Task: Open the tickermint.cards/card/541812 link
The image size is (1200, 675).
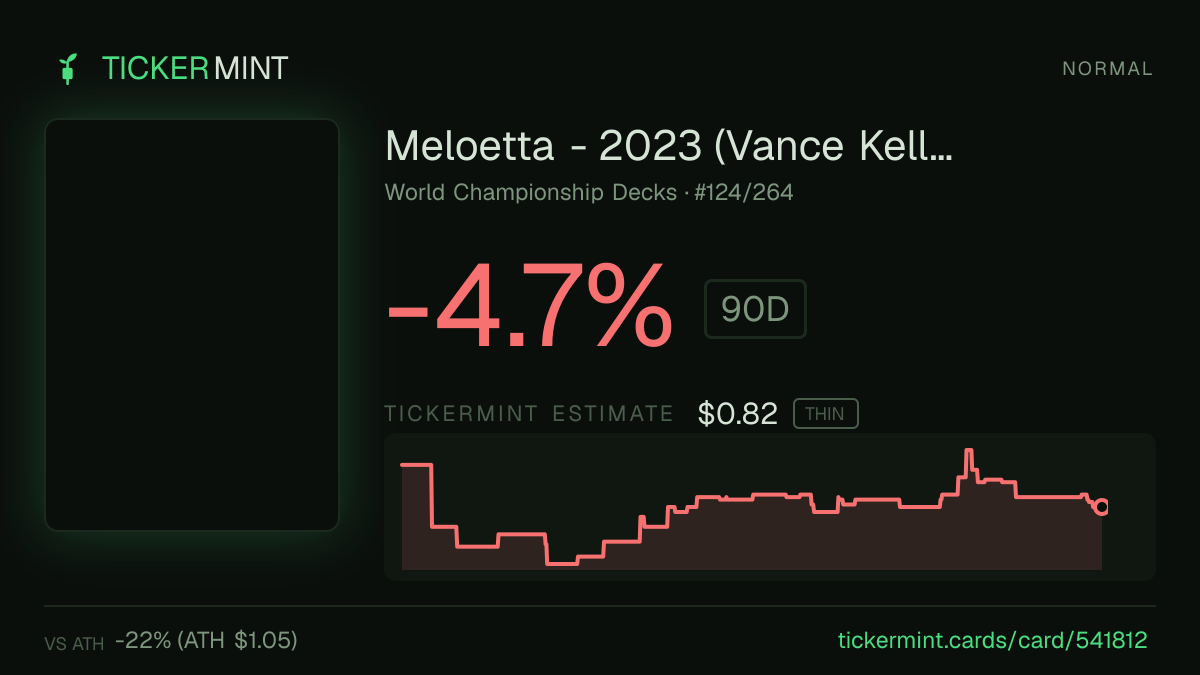Action: [x=991, y=640]
